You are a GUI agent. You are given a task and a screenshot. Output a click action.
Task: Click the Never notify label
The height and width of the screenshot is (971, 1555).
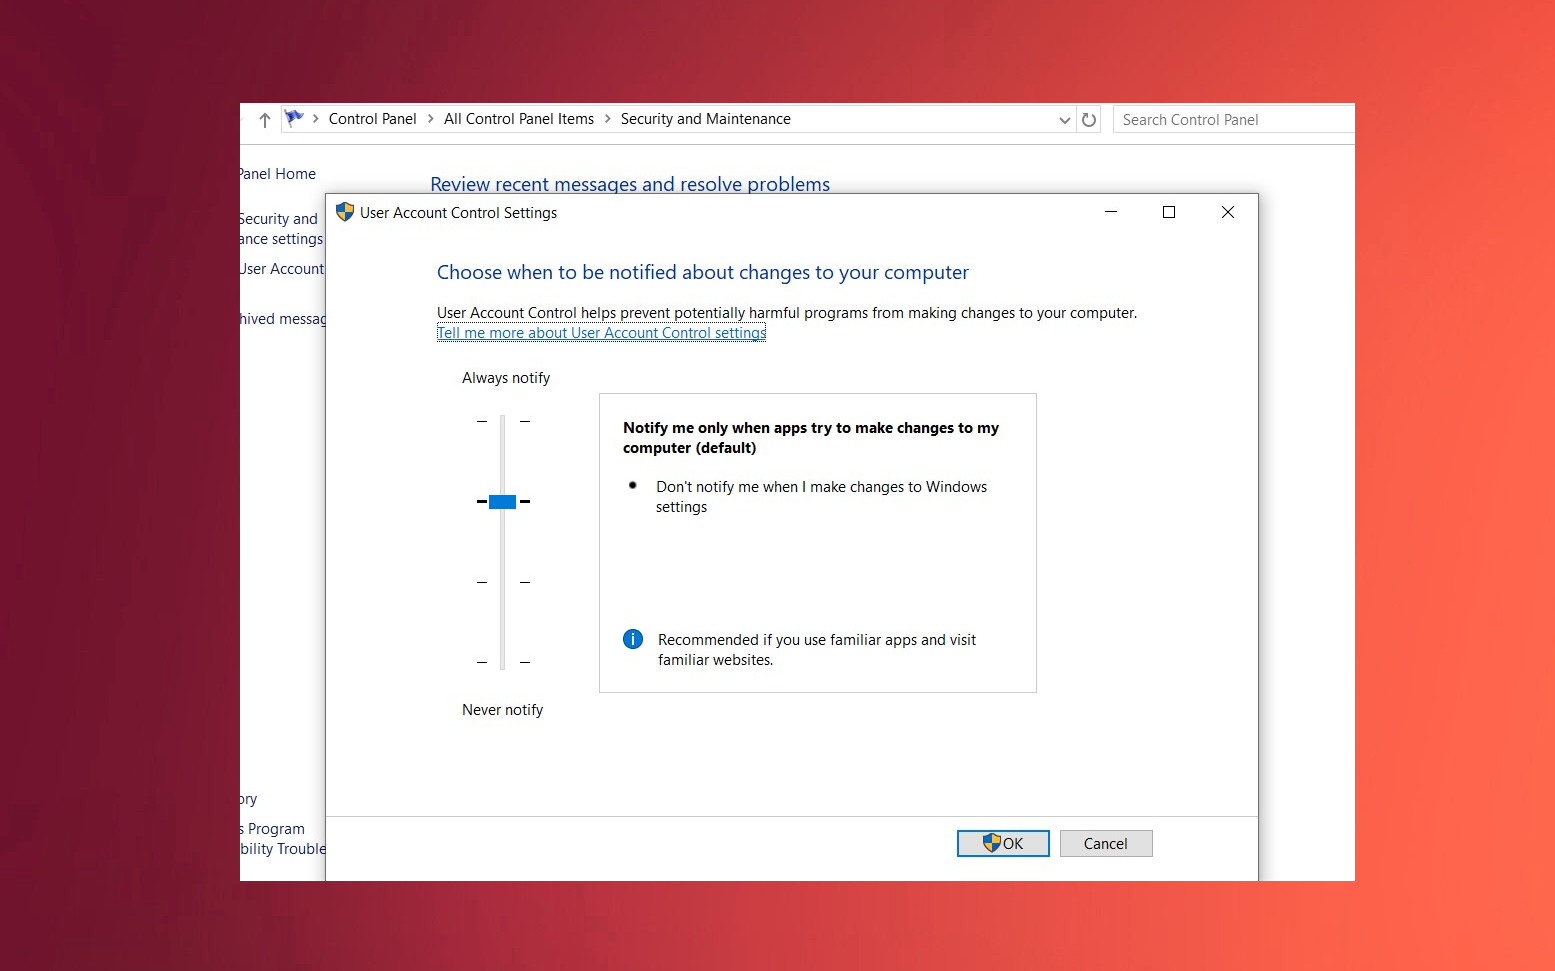(x=502, y=710)
